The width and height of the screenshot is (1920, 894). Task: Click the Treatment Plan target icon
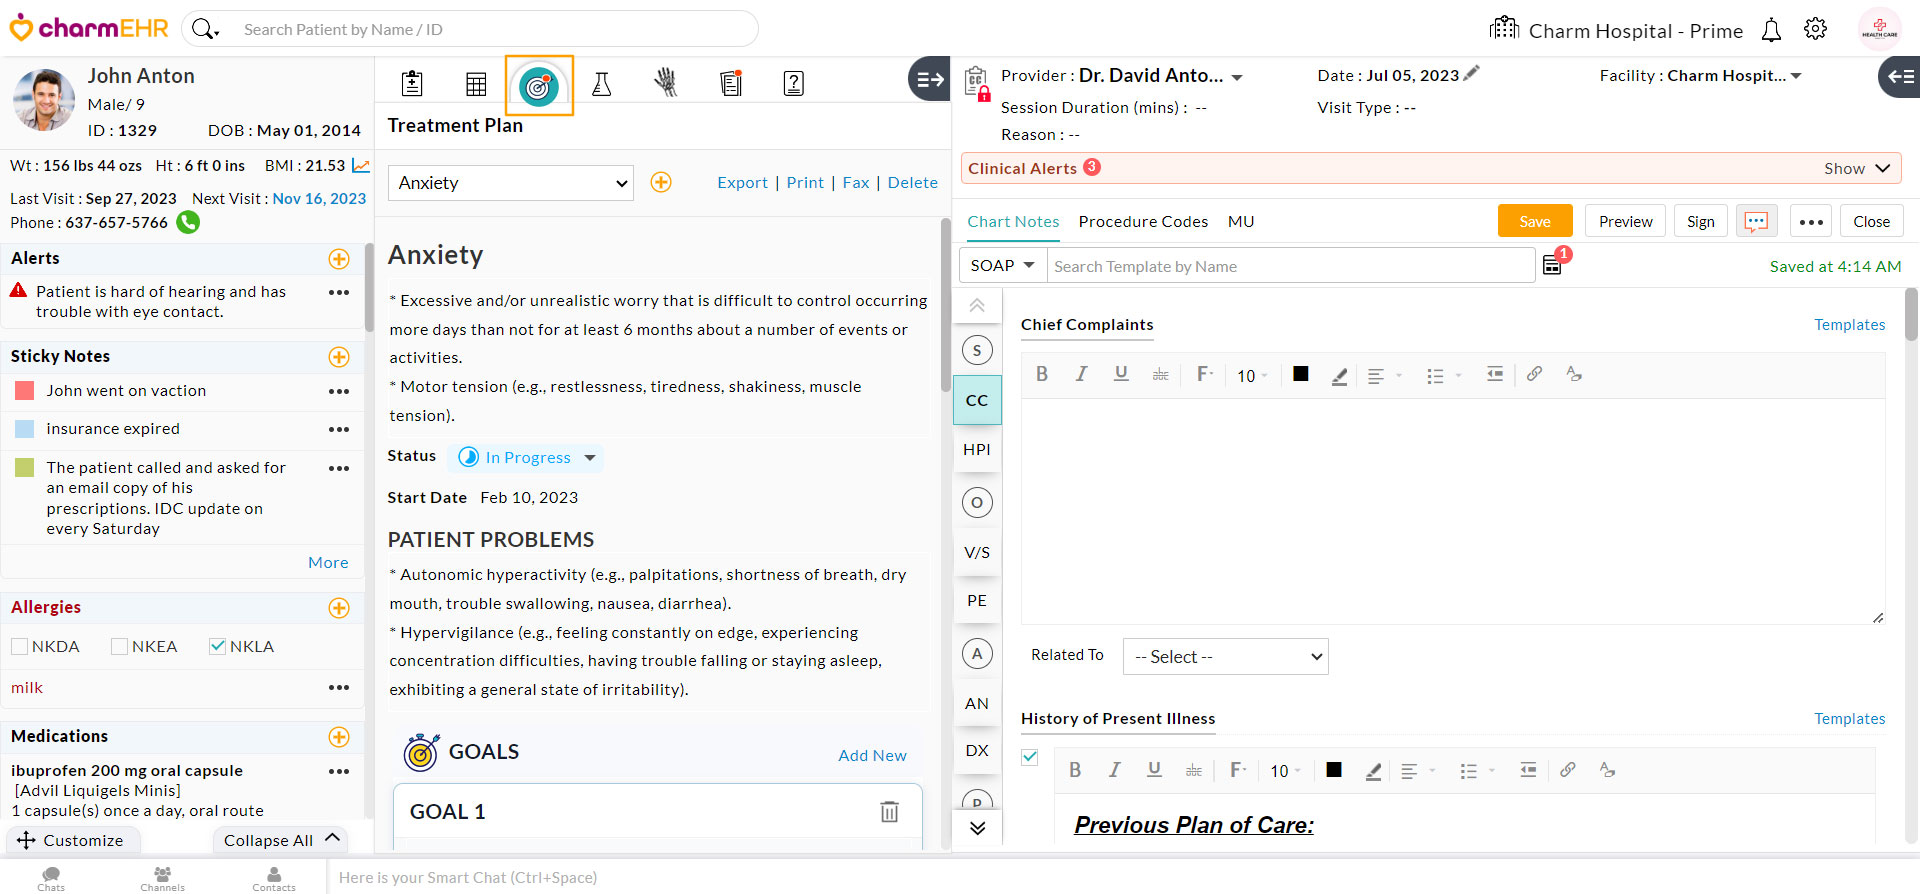(539, 86)
